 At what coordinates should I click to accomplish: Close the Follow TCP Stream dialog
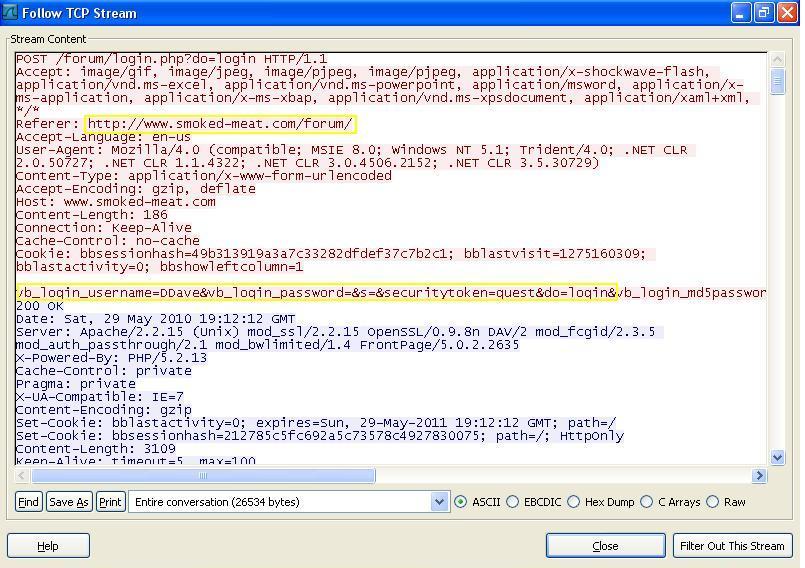click(x=605, y=546)
